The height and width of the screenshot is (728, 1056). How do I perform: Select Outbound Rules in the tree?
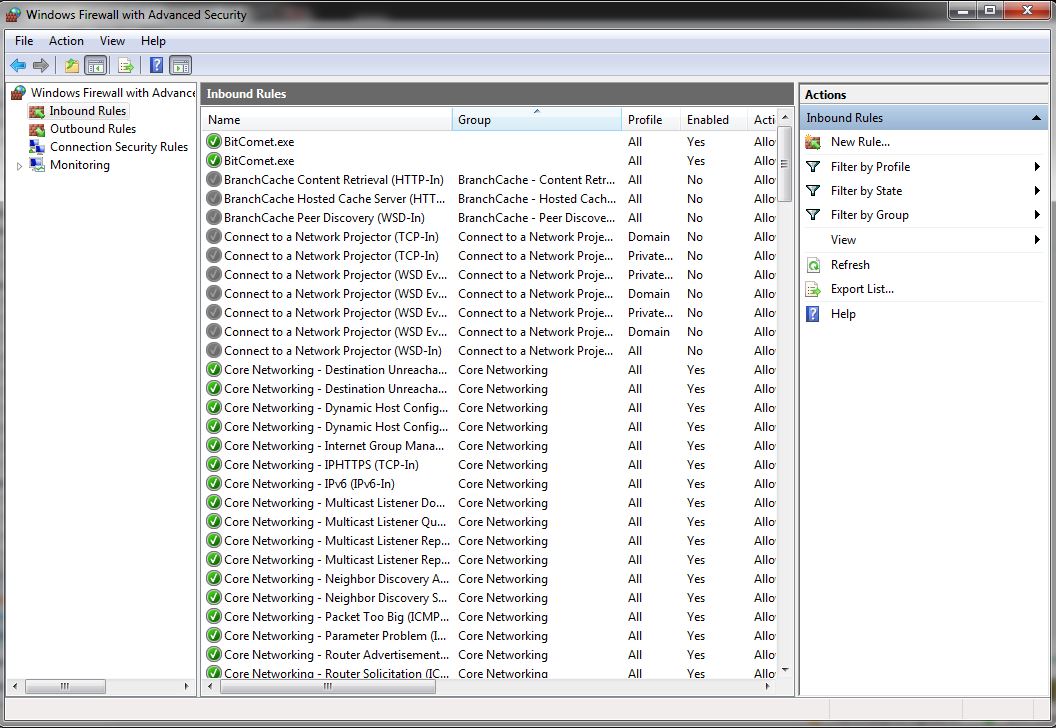click(x=93, y=129)
